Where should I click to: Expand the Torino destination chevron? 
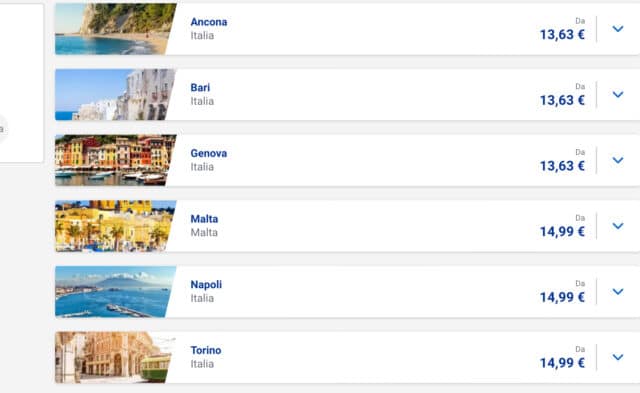pyautogui.click(x=618, y=357)
